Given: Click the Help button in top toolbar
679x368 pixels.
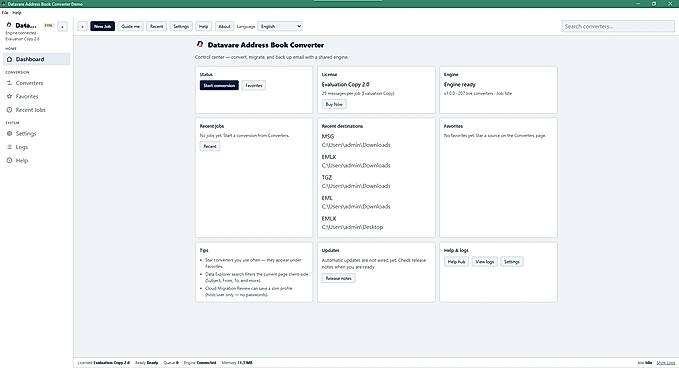Looking at the screenshot, I should click(204, 26).
